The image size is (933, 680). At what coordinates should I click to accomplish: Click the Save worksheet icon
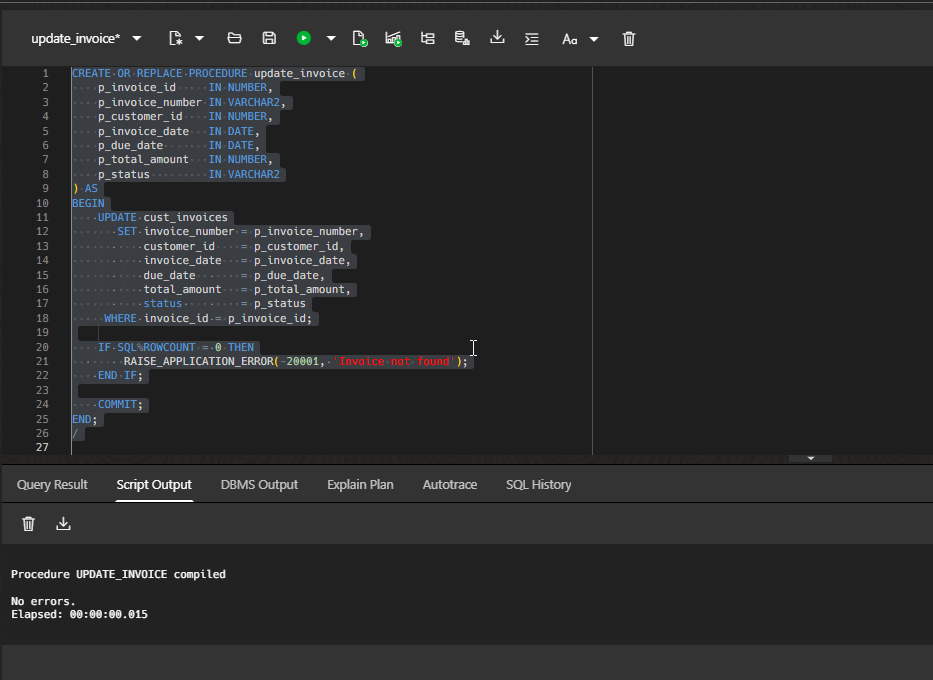(x=269, y=38)
